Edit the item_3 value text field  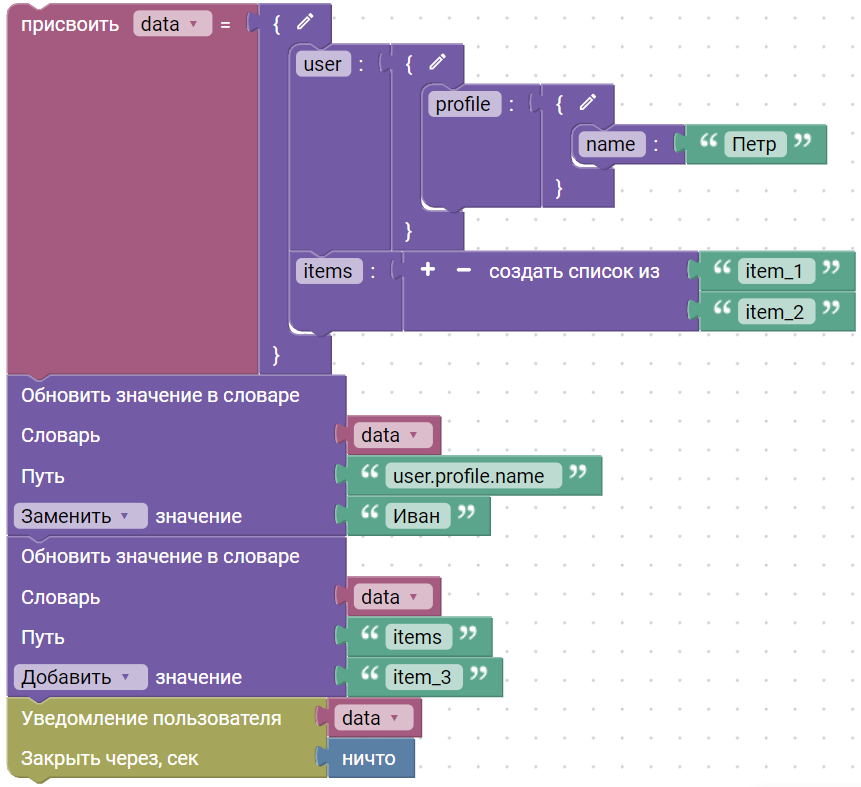(421, 678)
